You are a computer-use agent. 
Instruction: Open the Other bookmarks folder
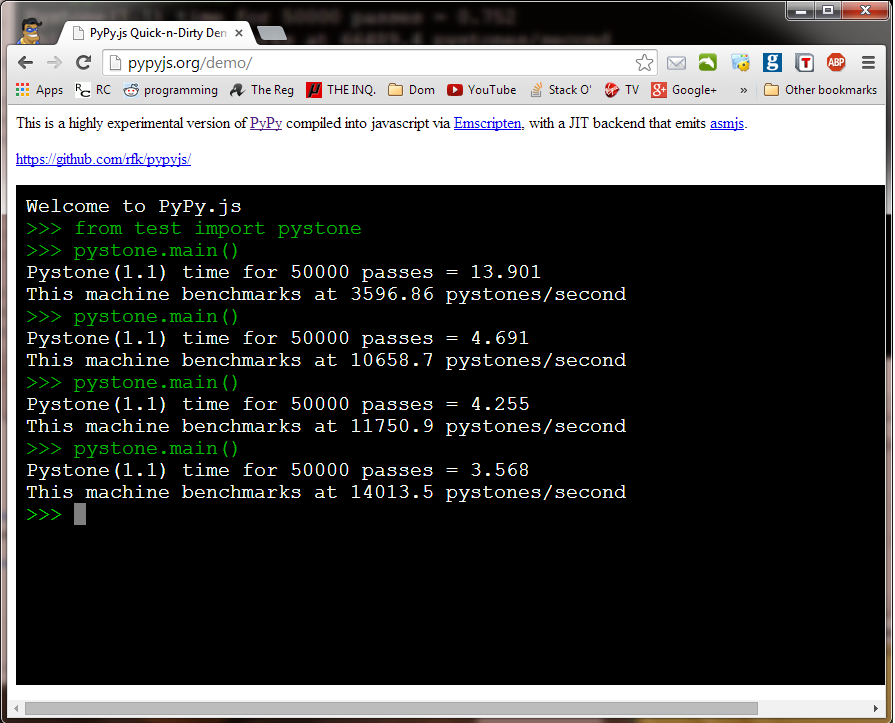tap(820, 90)
